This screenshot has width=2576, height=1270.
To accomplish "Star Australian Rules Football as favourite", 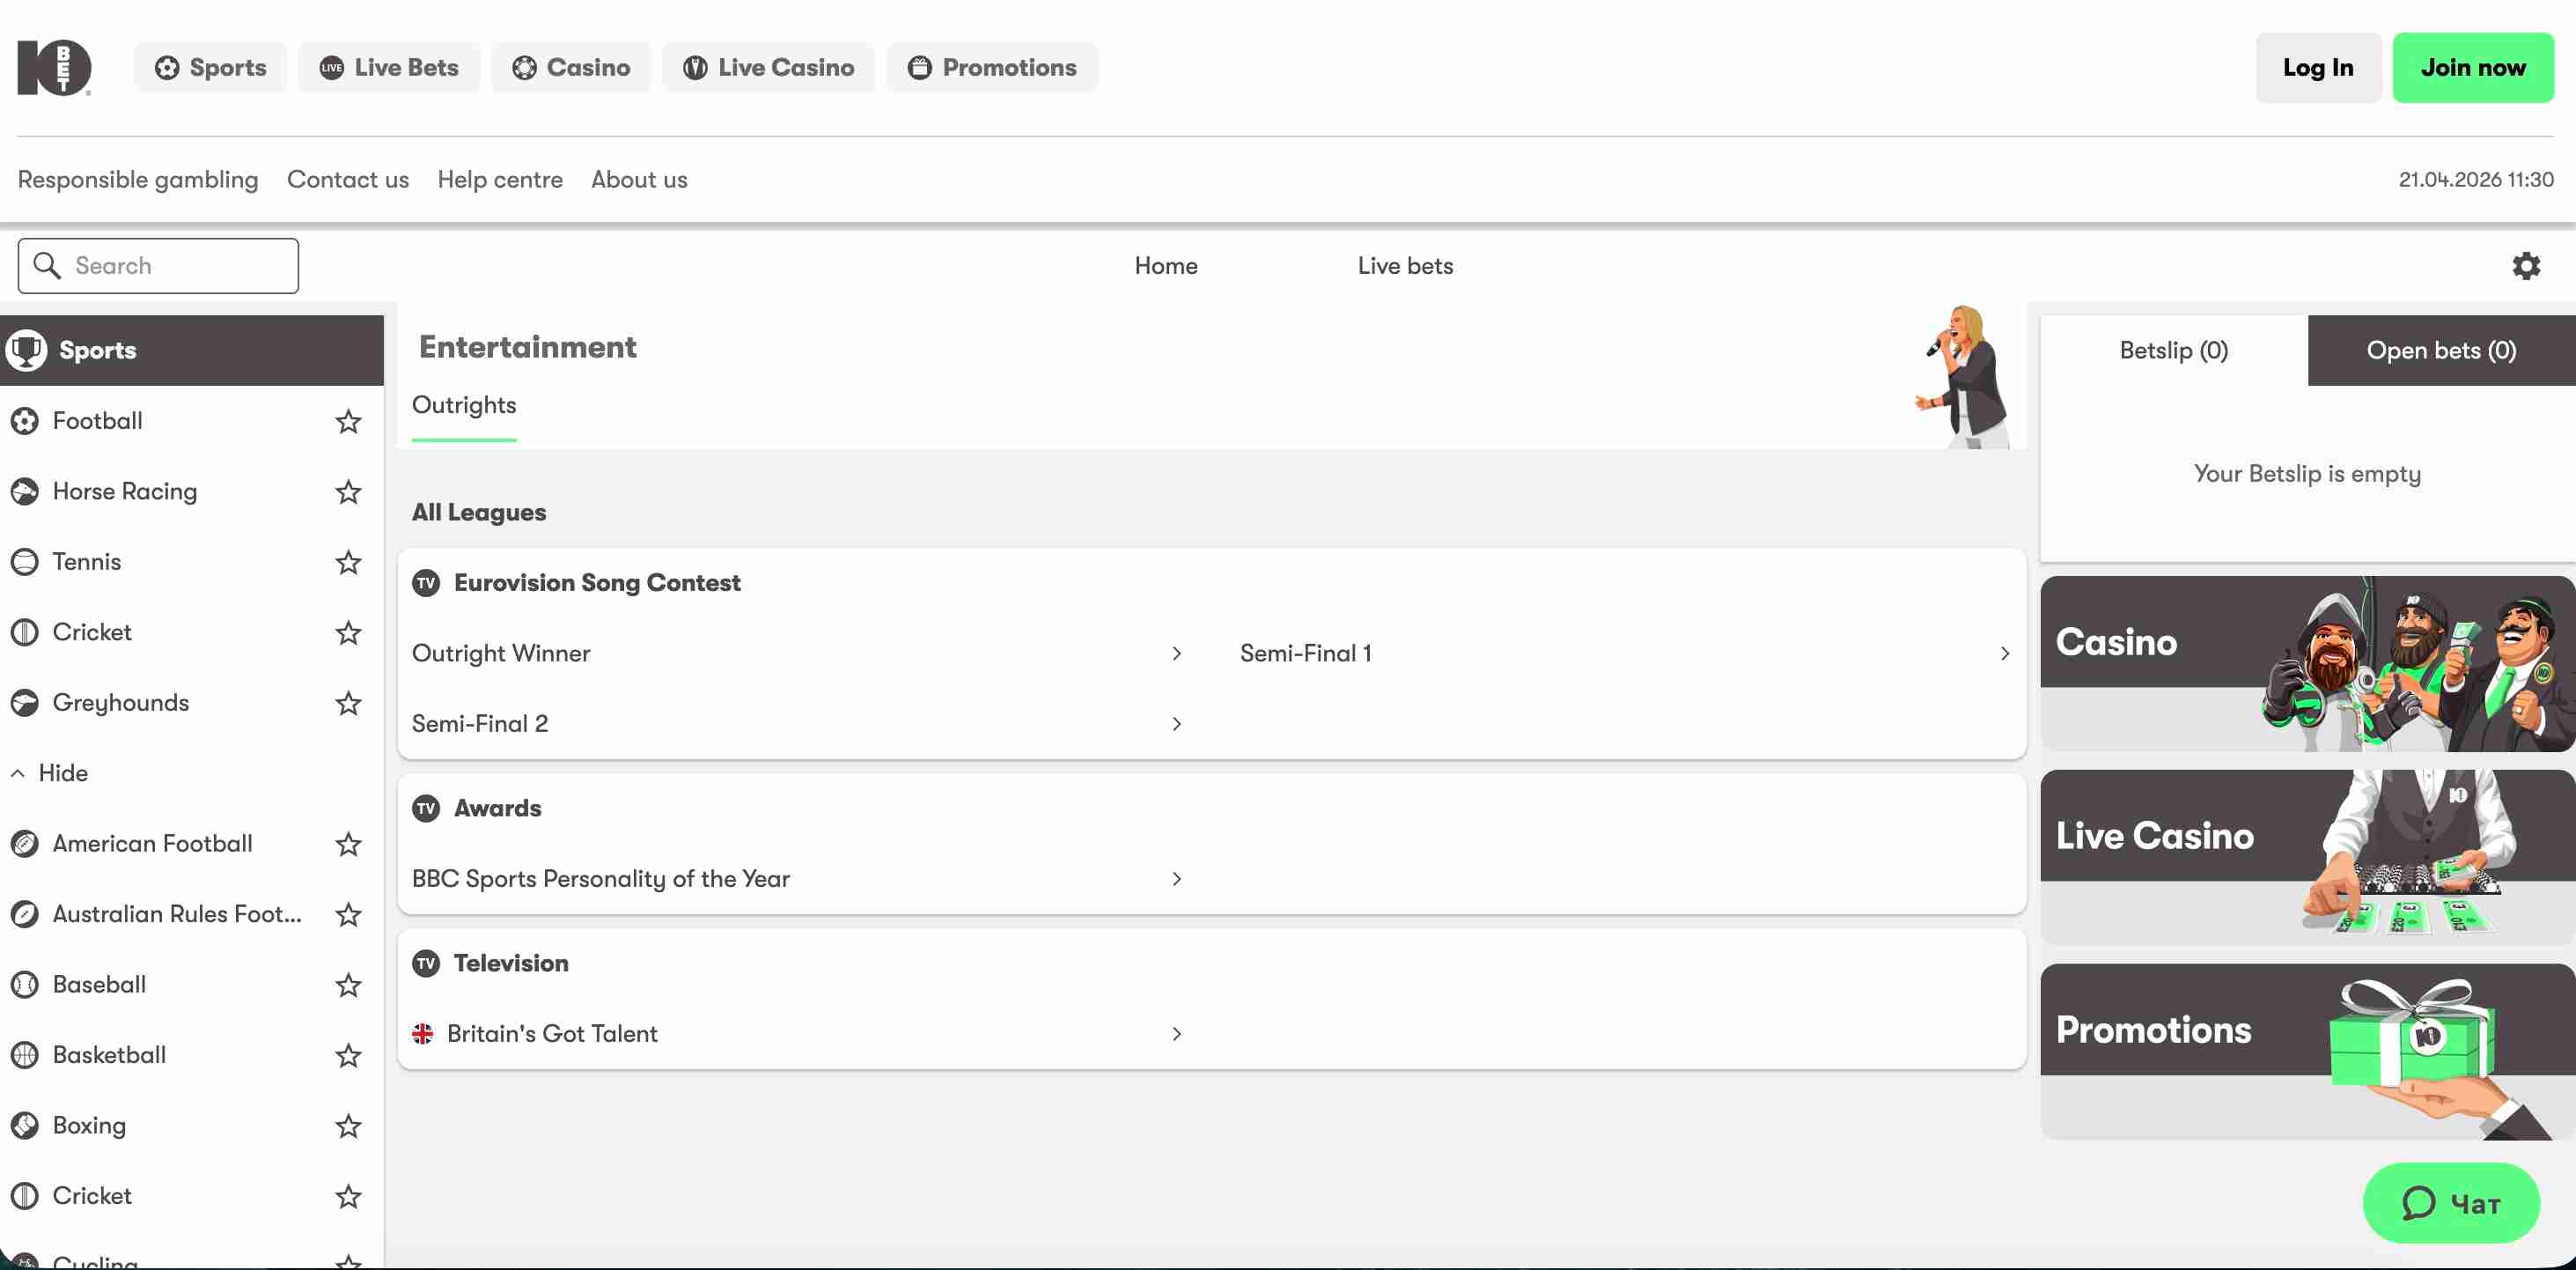I will pyautogui.click(x=348, y=915).
